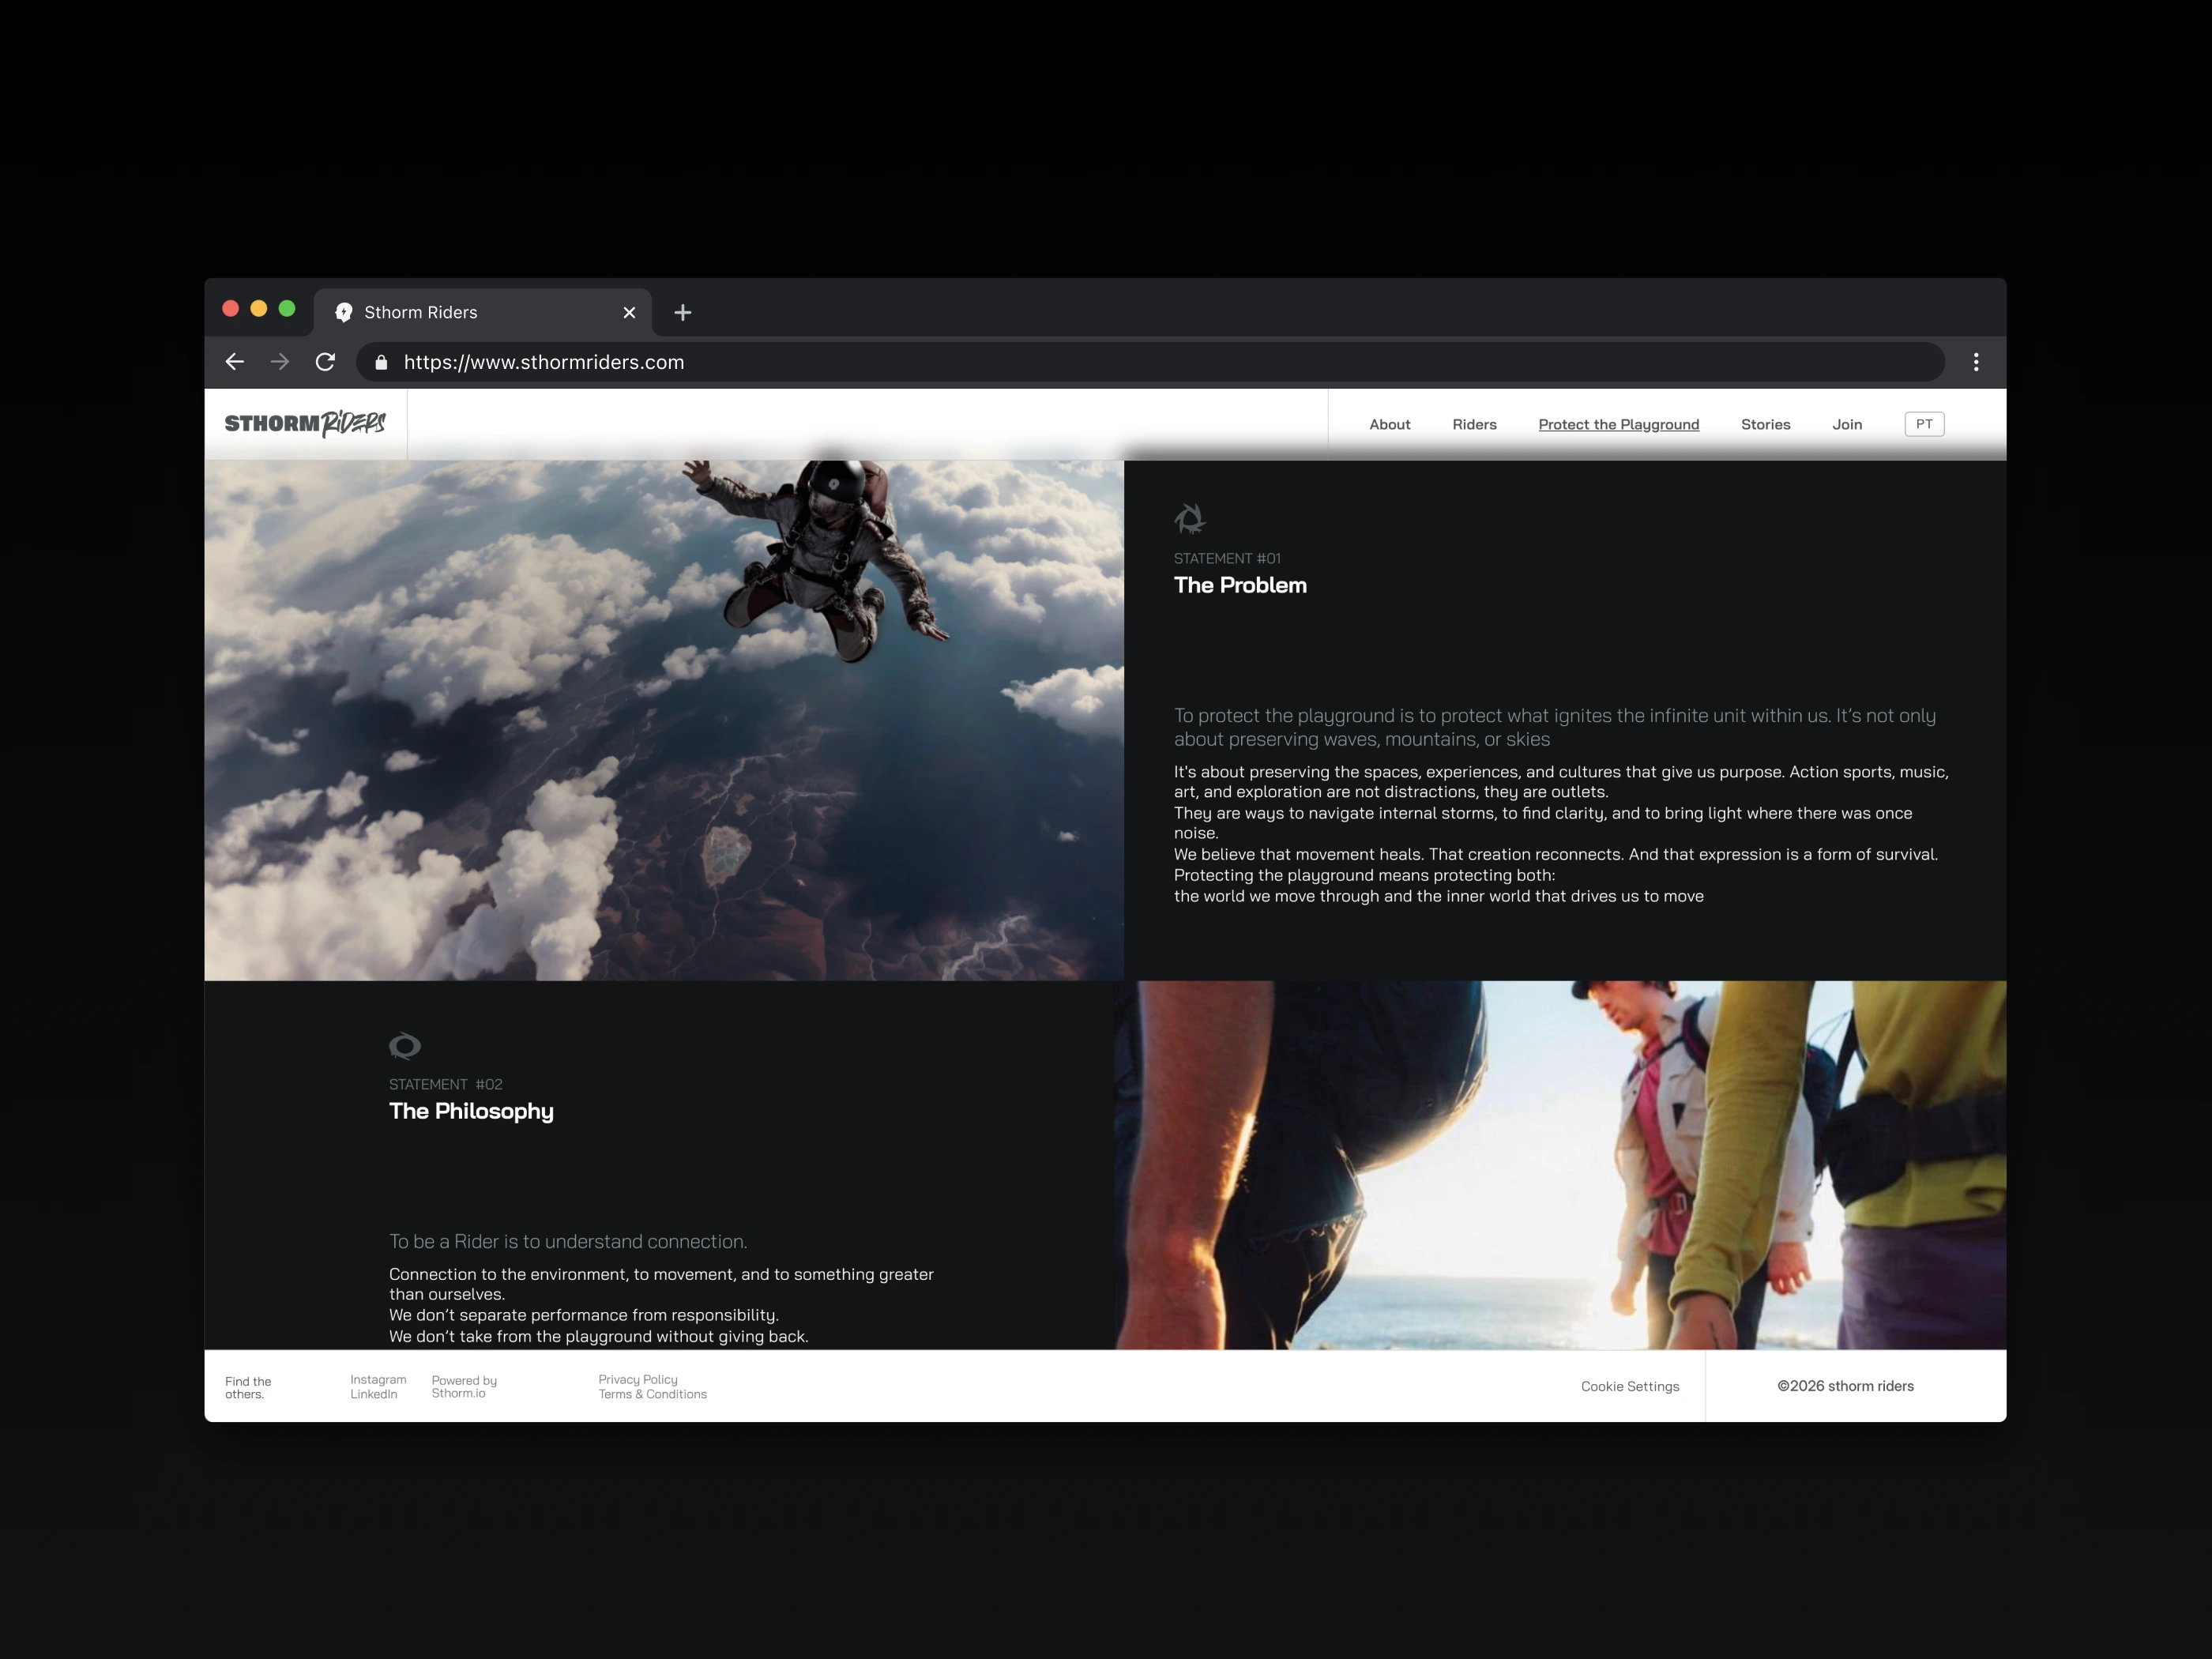Click the STATEMENT #01 label
Screen dimensions: 2212x1659
pos(1227,559)
